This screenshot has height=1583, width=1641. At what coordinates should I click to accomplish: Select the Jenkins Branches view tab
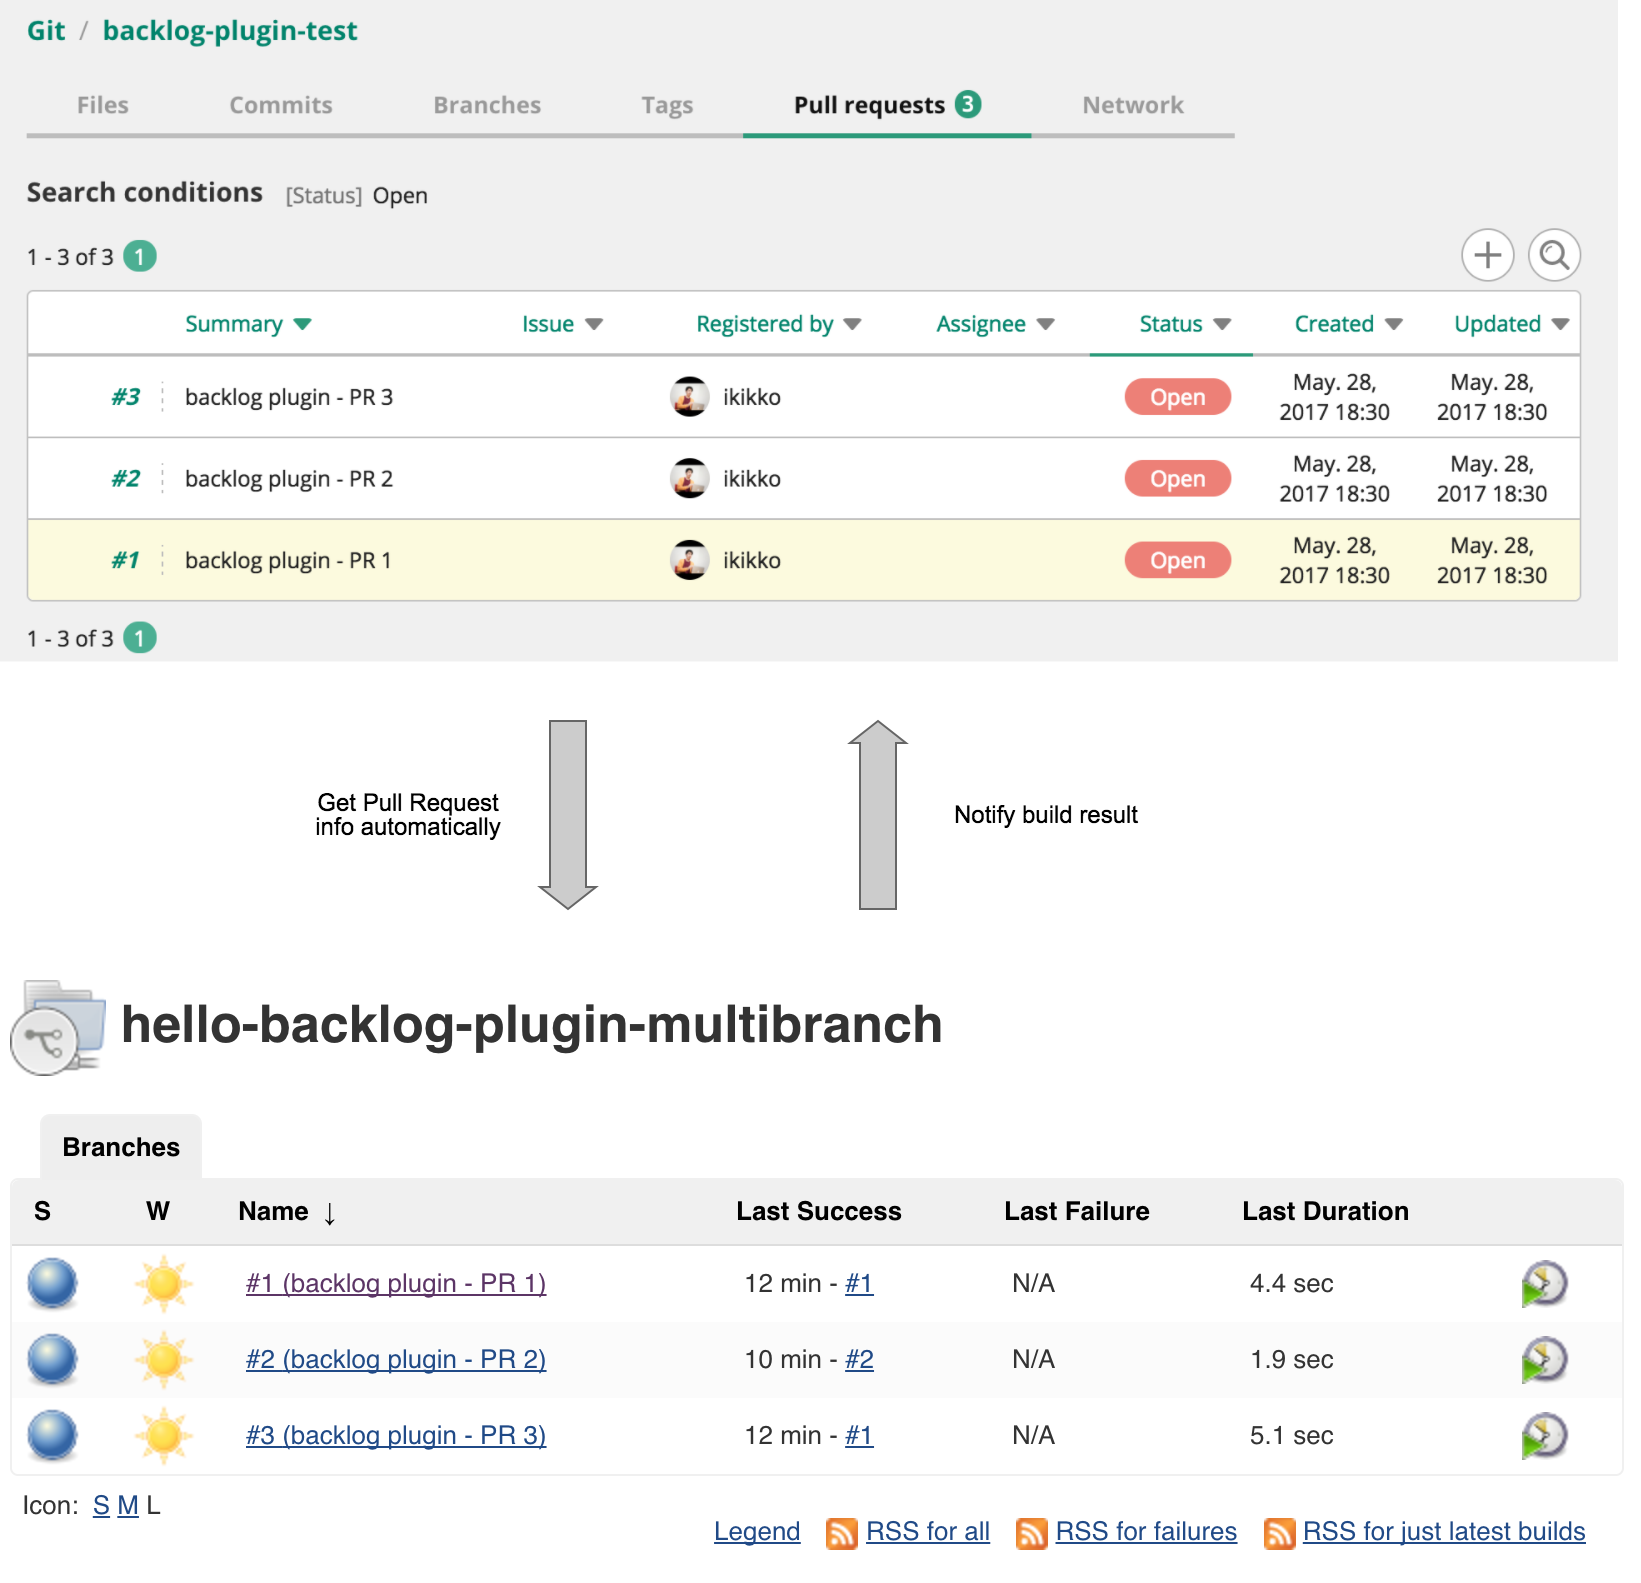121,1147
